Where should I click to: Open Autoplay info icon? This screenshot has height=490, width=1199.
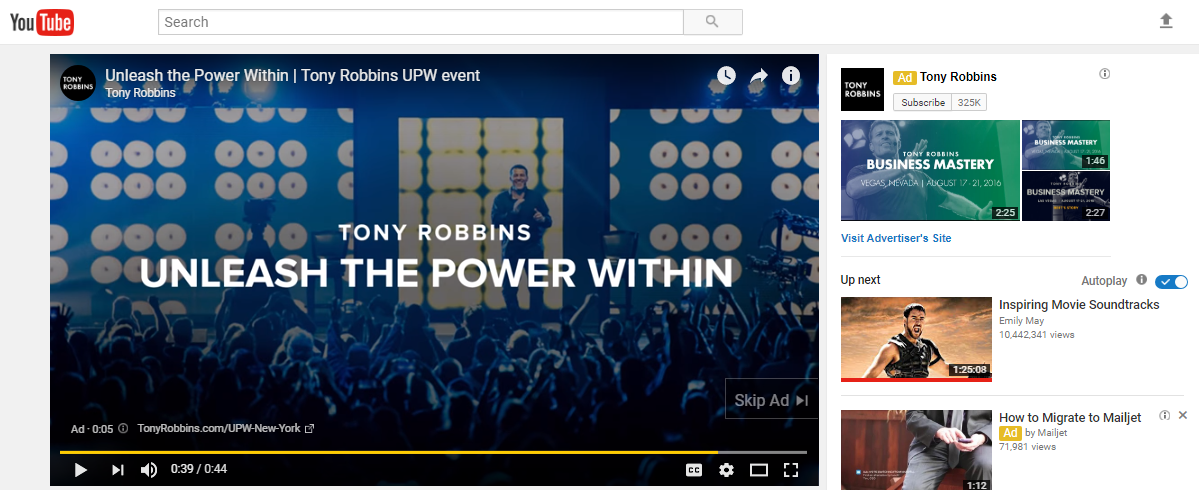1142,280
